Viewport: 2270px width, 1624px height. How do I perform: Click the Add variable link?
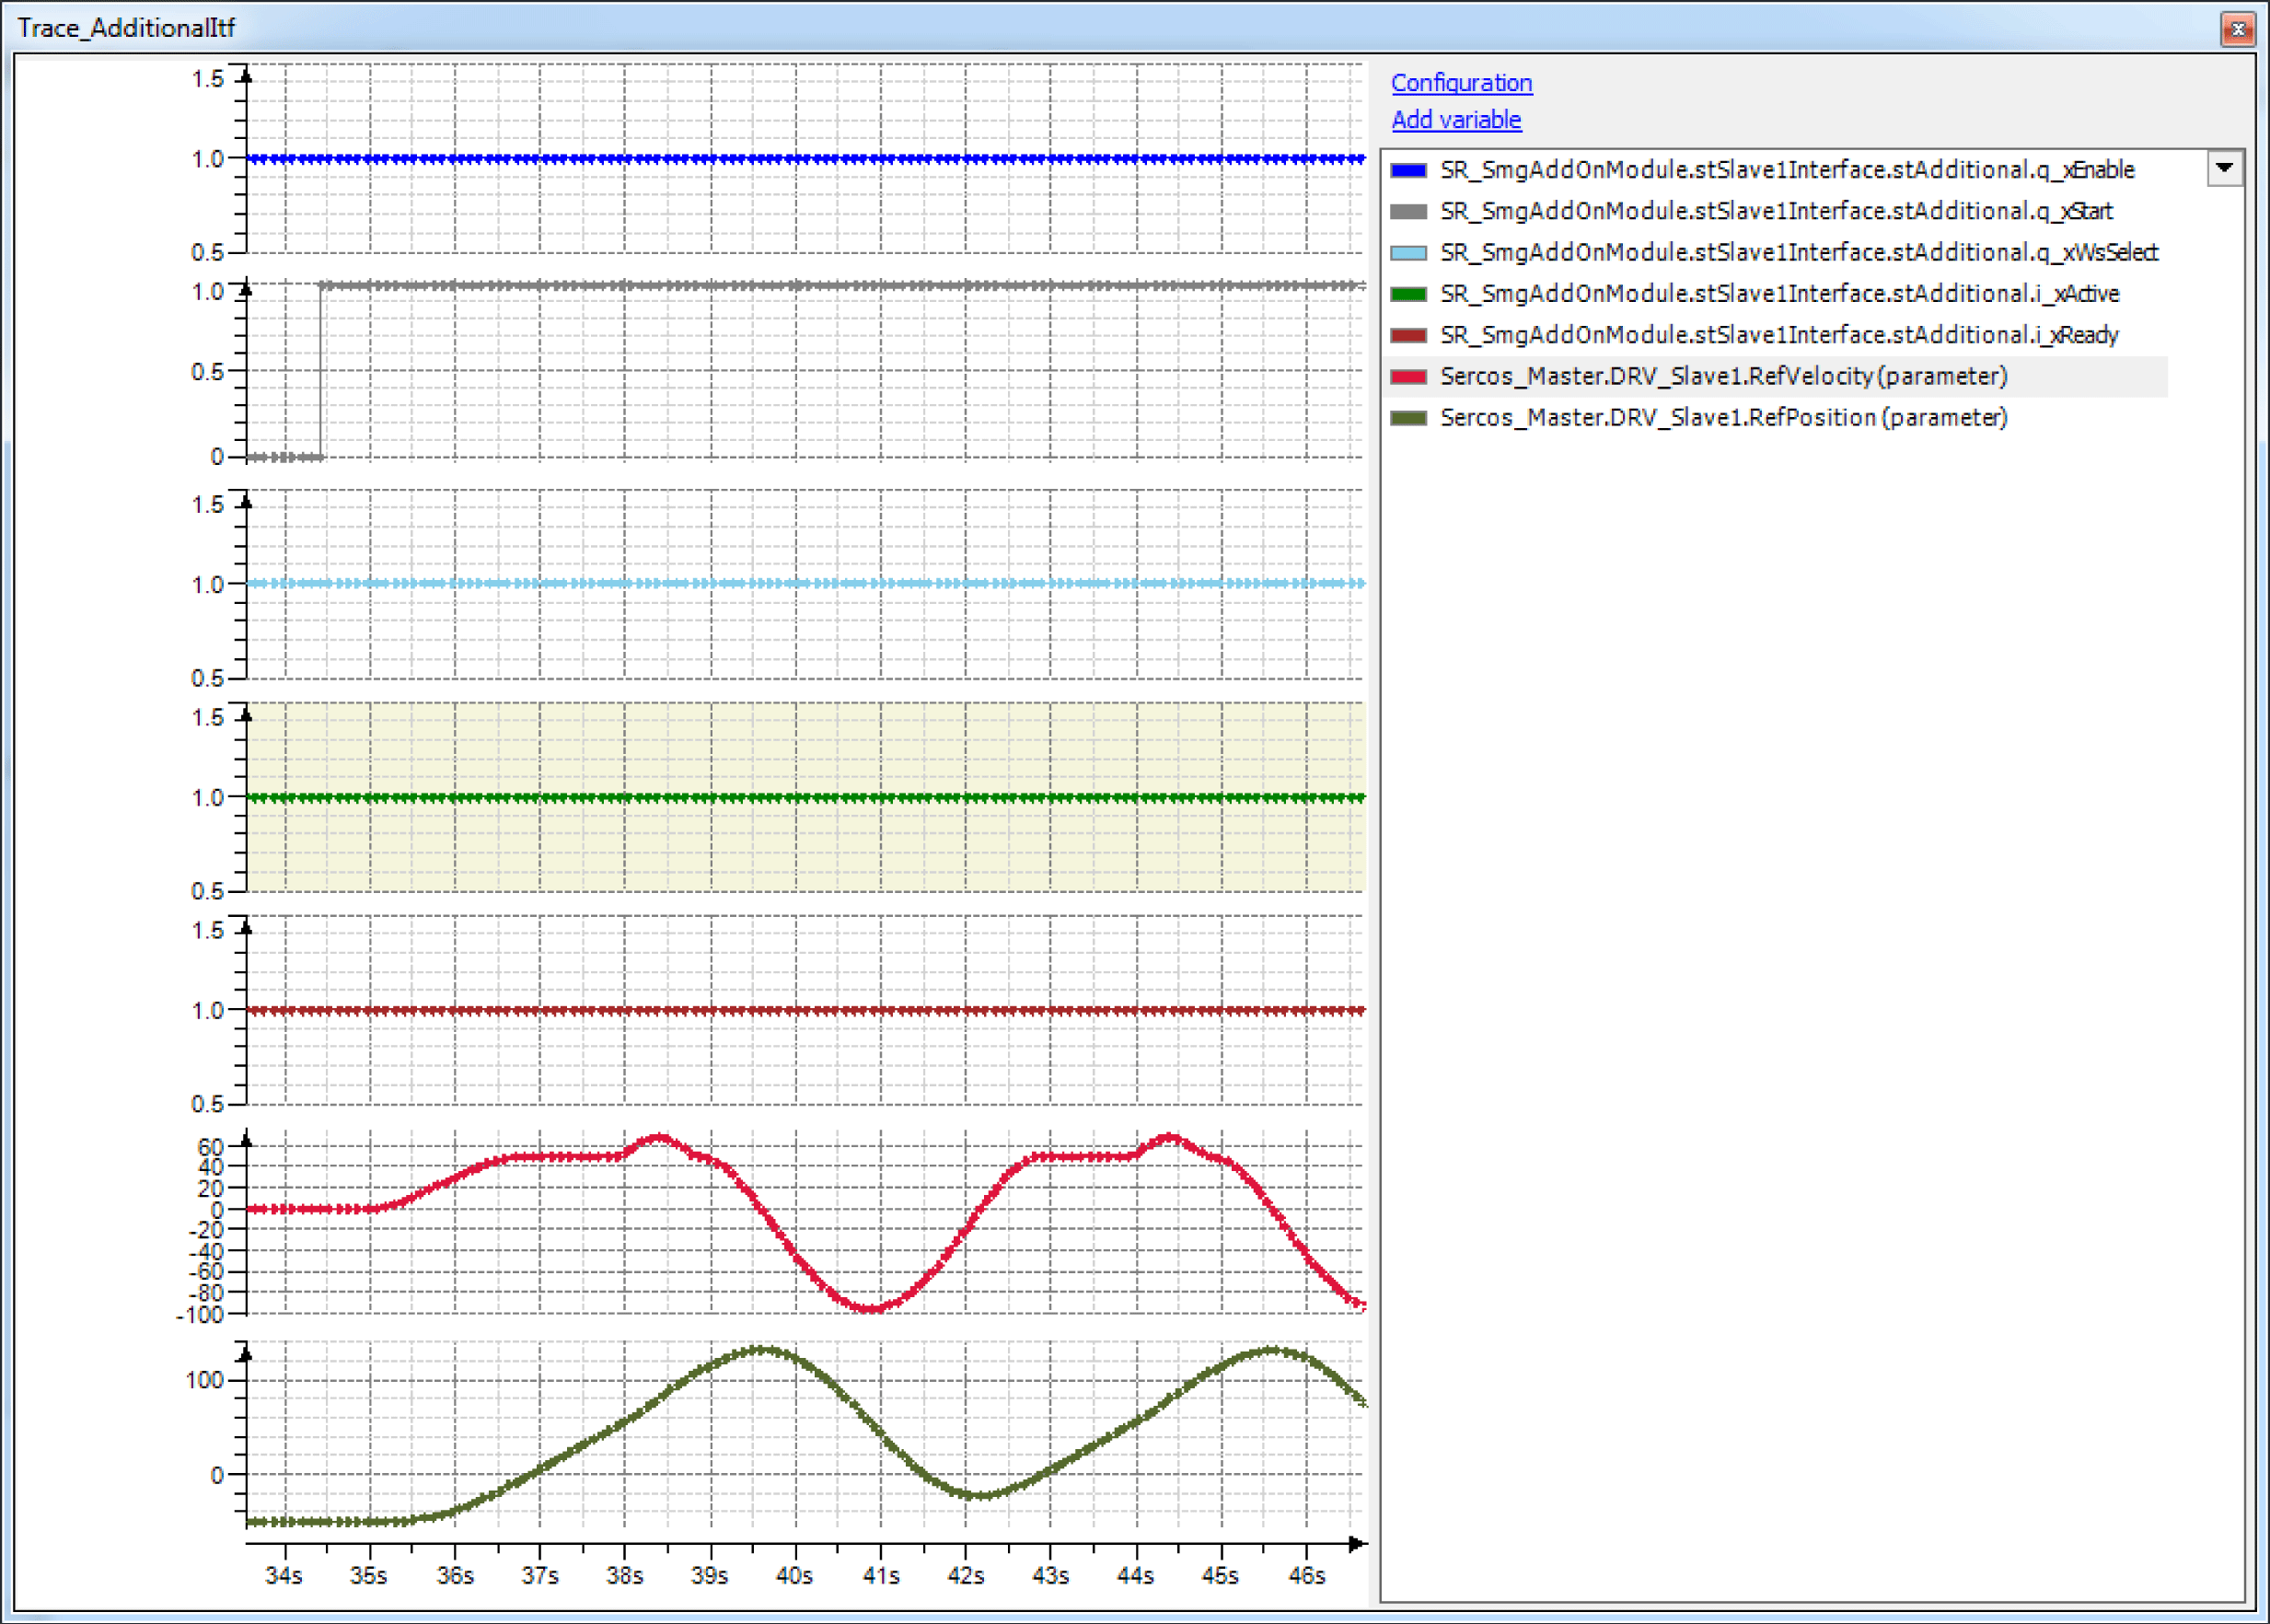(x=1456, y=120)
